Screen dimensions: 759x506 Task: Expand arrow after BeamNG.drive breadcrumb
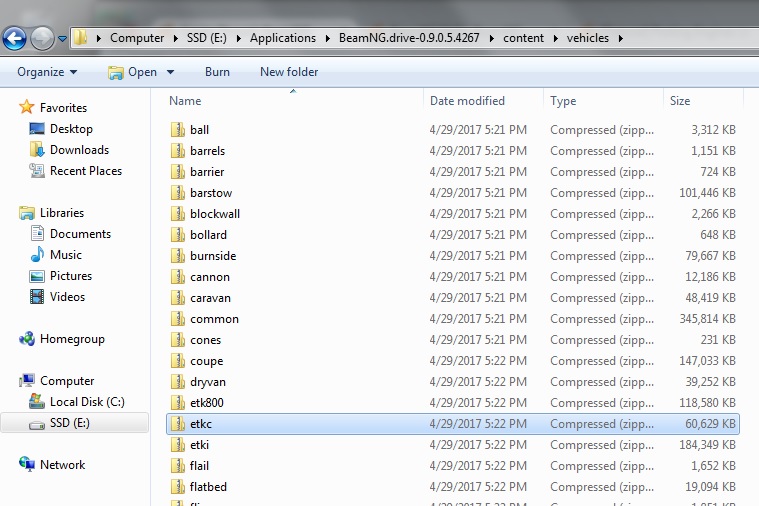pyautogui.click(x=492, y=38)
